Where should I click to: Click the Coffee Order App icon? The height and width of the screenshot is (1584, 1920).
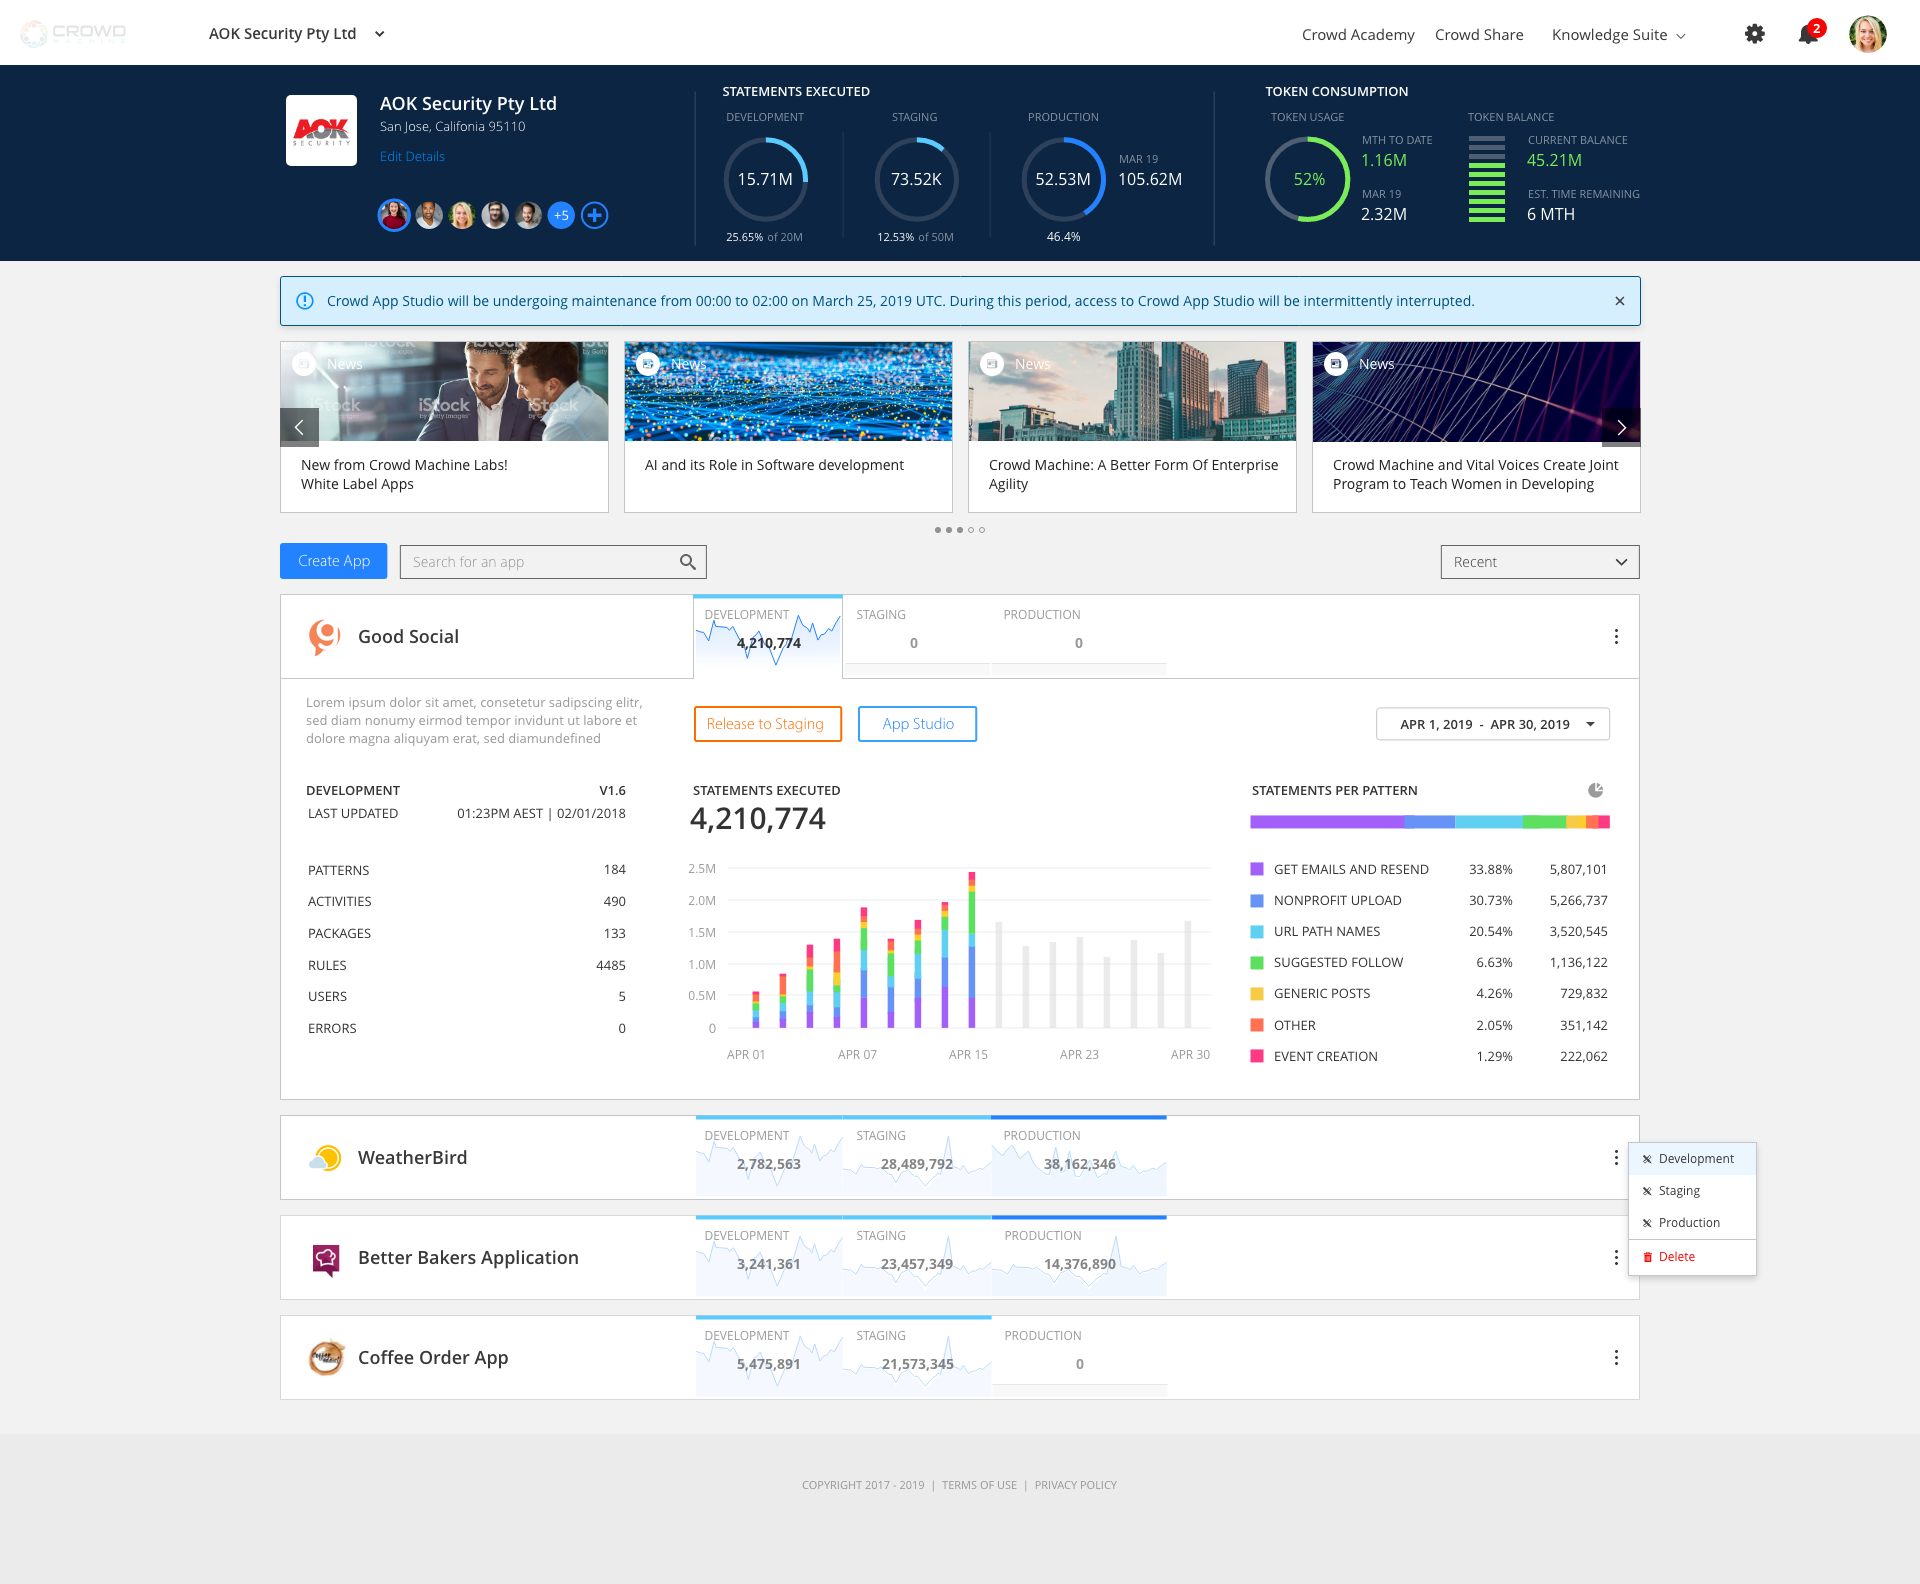[x=326, y=1358]
